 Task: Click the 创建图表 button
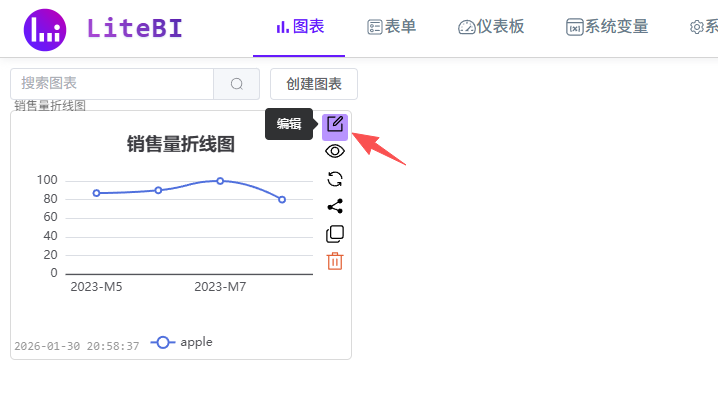click(314, 84)
